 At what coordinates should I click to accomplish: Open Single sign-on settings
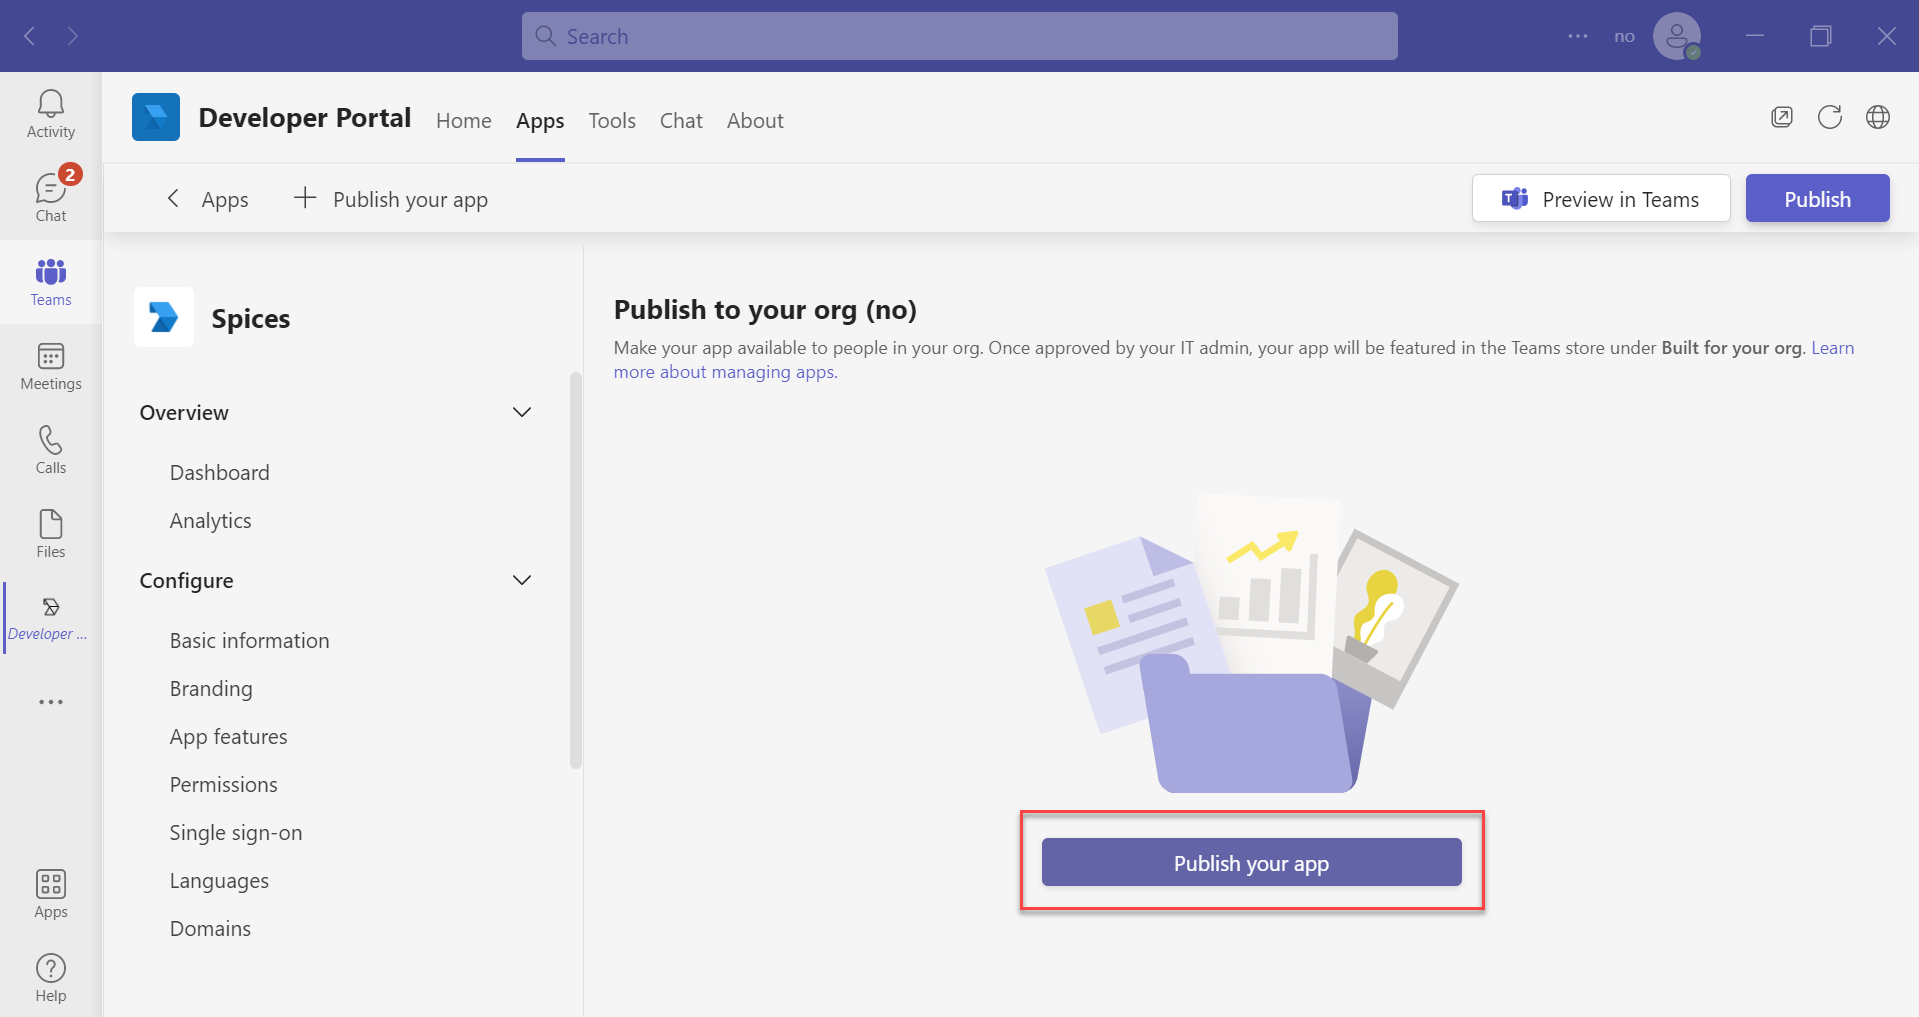point(236,832)
